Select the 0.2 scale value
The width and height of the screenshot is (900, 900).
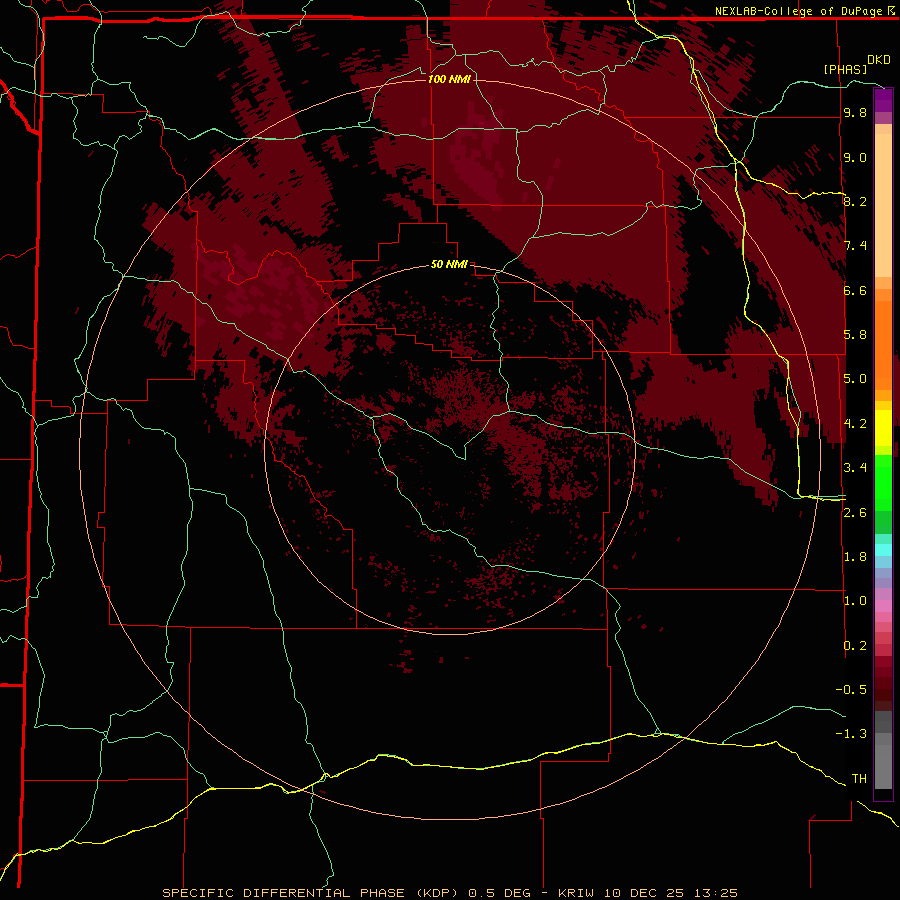pos(855,646)
